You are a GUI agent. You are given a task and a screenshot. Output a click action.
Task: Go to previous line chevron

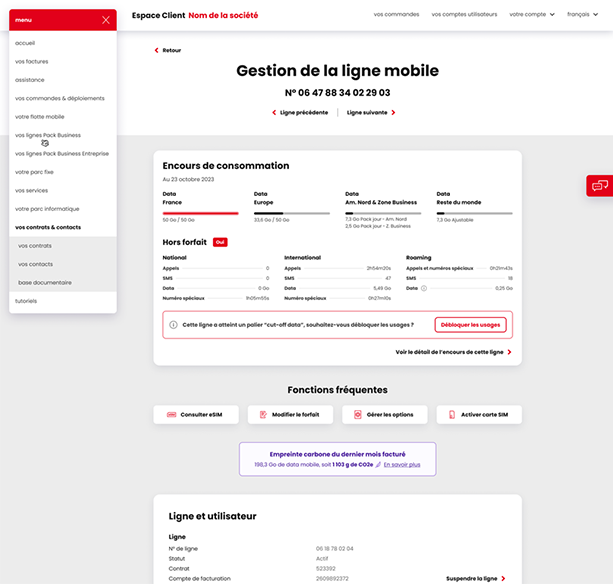pyautogui.click(x=274, y=113)
